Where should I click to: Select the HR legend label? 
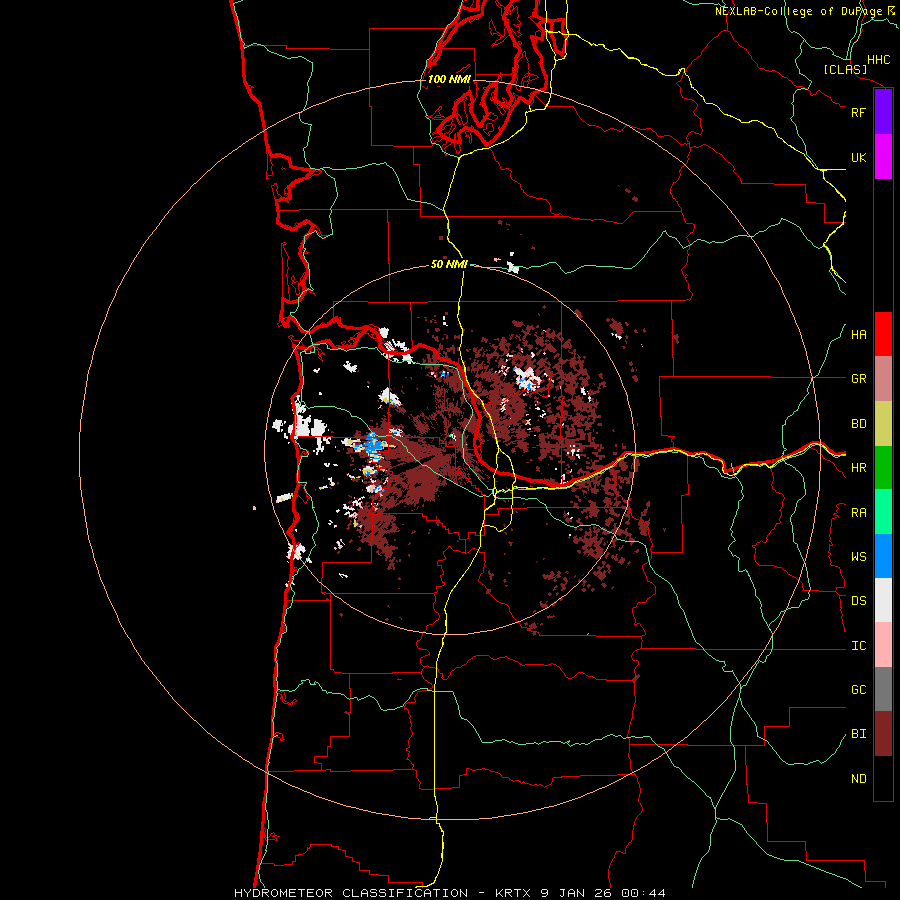pyautogui.click(x=858, y=468)
